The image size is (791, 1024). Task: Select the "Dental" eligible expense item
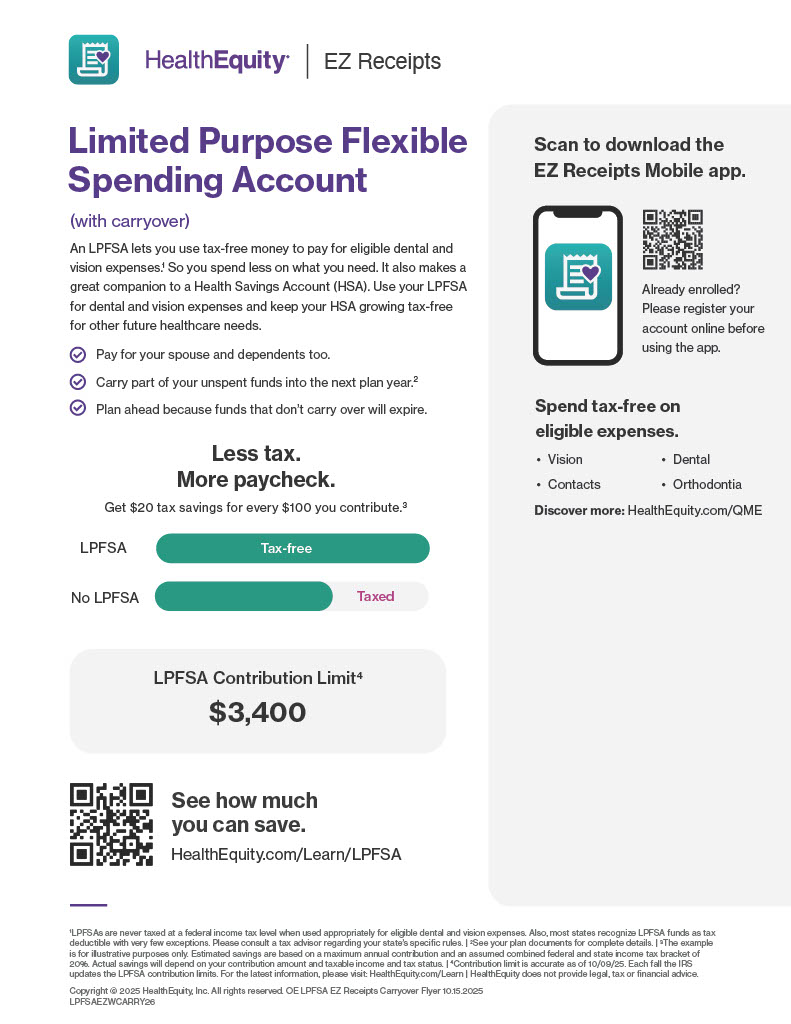691,460
